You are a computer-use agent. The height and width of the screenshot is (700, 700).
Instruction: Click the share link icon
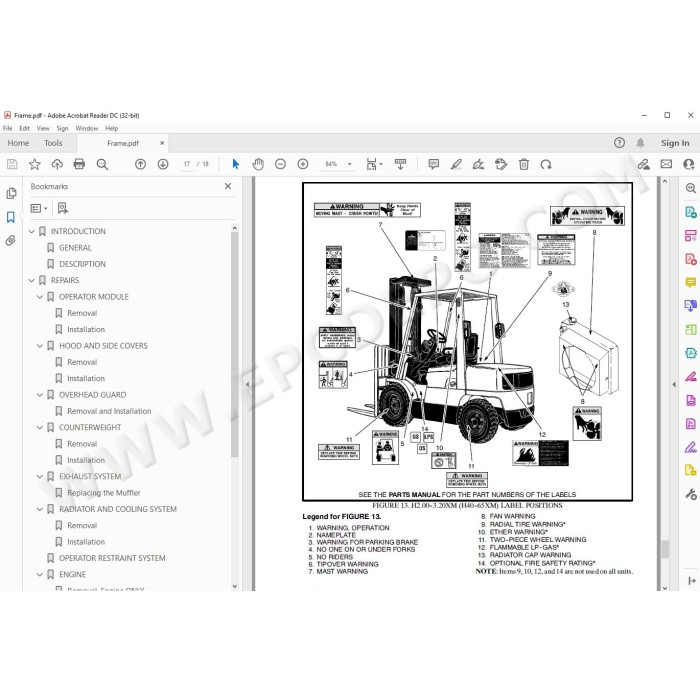coord(643,164)
